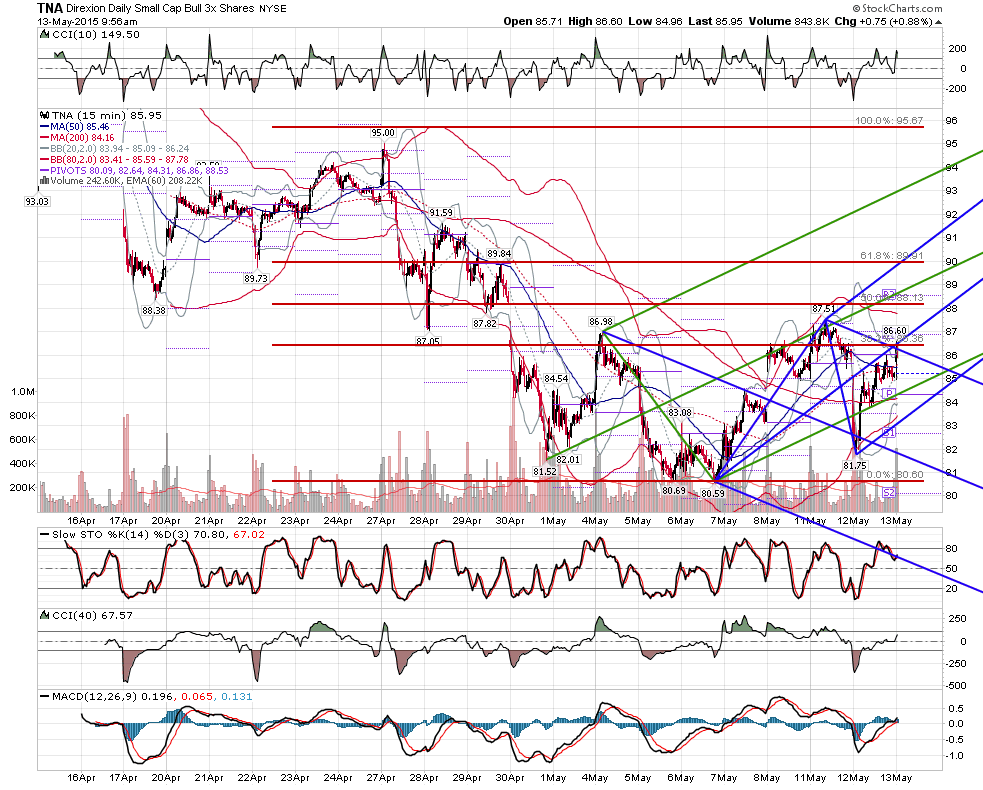
Task: Click the CCI(40) indicator panel icon
Action: tap(45, 616)
